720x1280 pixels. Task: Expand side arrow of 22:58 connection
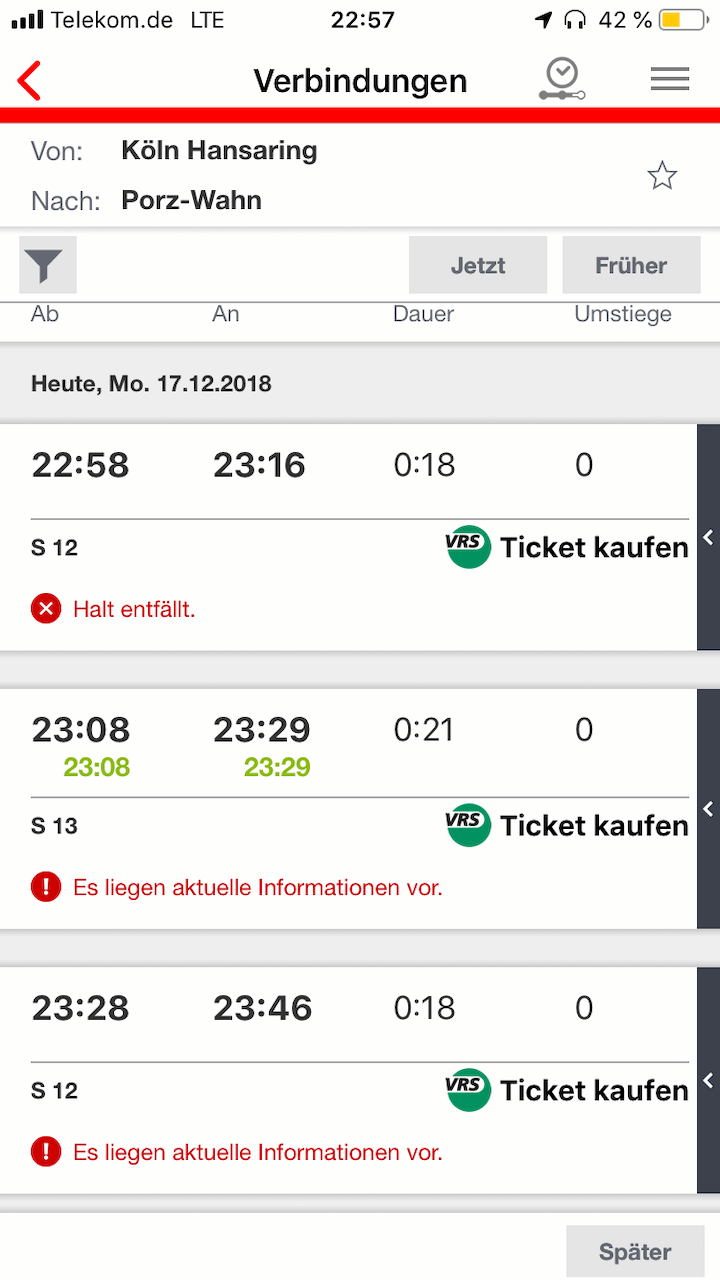pos(708,537)
